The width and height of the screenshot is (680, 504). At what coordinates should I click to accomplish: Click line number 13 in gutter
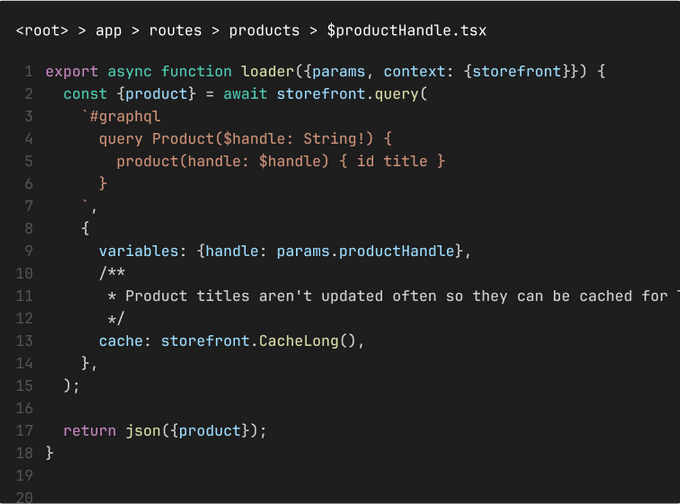(24, 341)
